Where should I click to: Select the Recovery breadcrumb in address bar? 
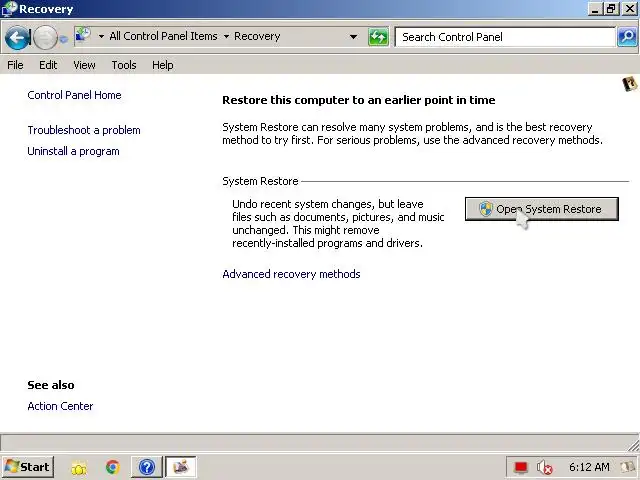tap(257, 36)
